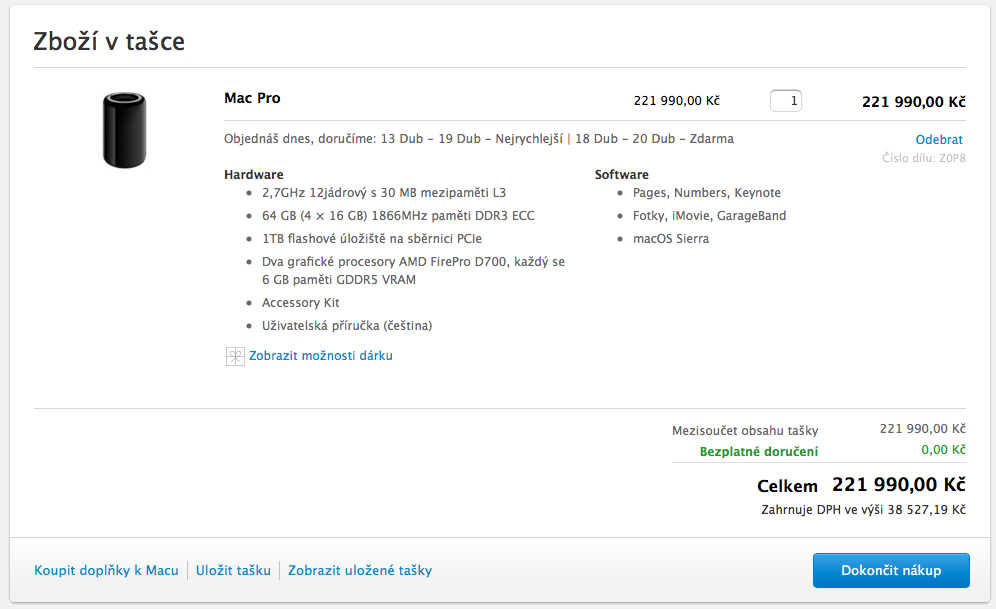Focus the quantity input field
Viewport: 996px width, 609px height.
[x=786, y=101]
